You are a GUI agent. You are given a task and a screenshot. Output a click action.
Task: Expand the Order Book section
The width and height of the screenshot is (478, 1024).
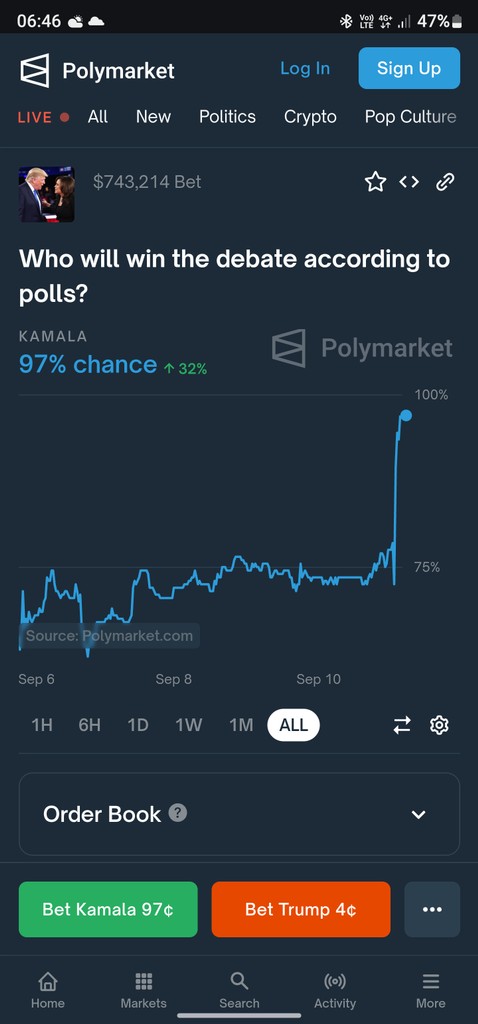239,814
